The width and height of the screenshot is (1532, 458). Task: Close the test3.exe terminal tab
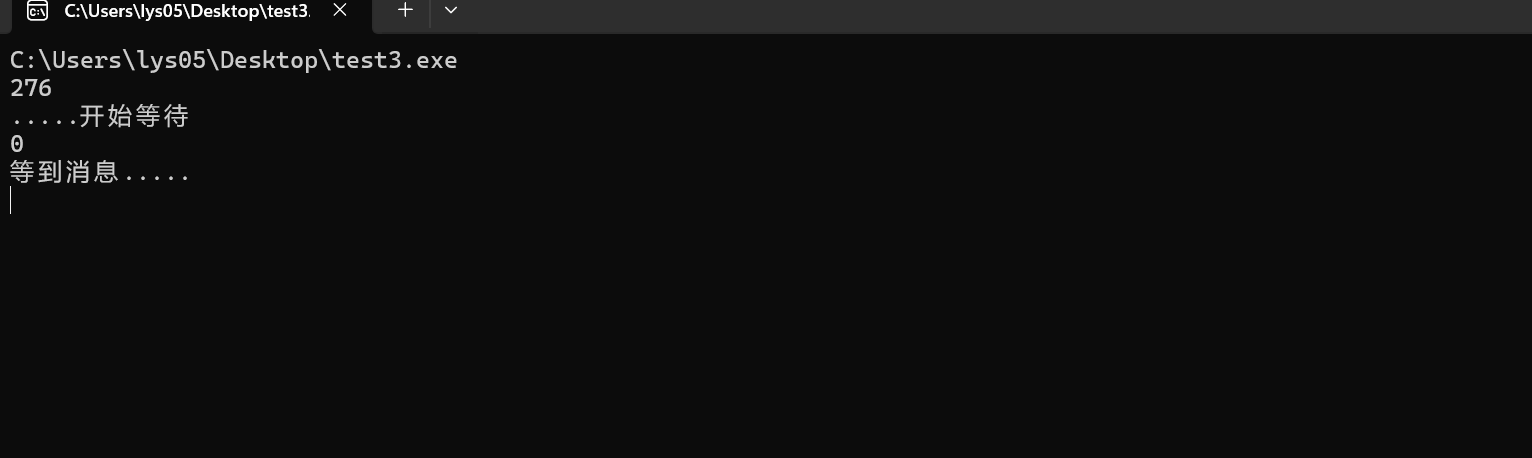340,10
